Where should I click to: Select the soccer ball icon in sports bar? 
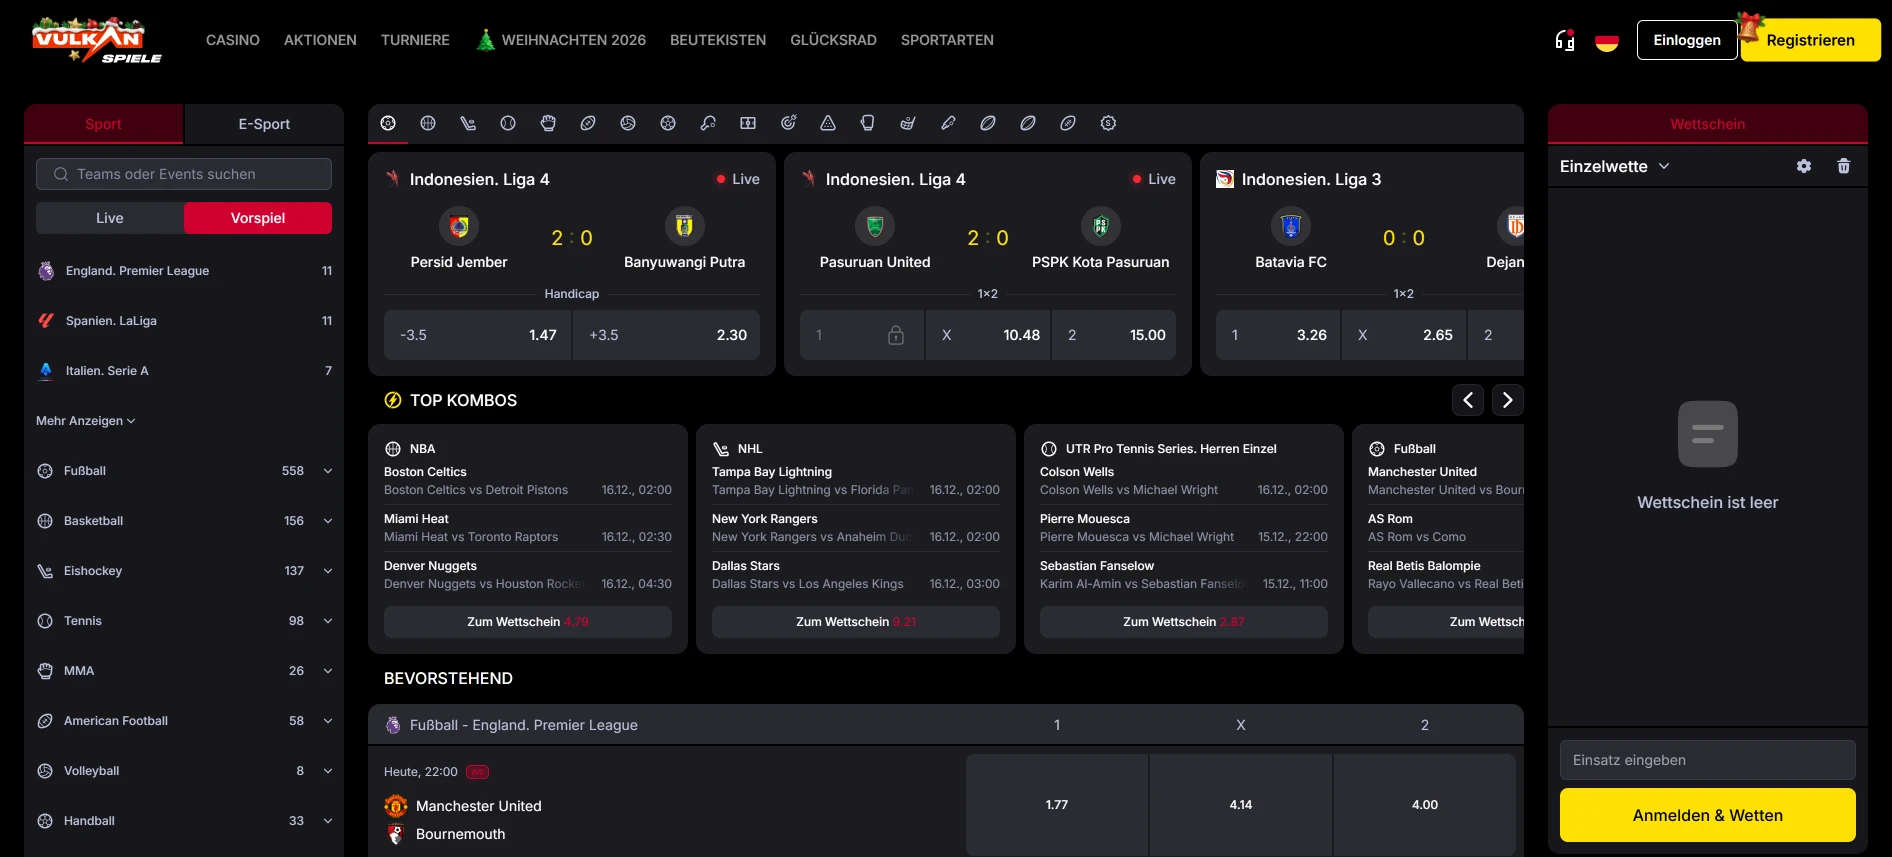pyautogui.click(x=388, y=123)
